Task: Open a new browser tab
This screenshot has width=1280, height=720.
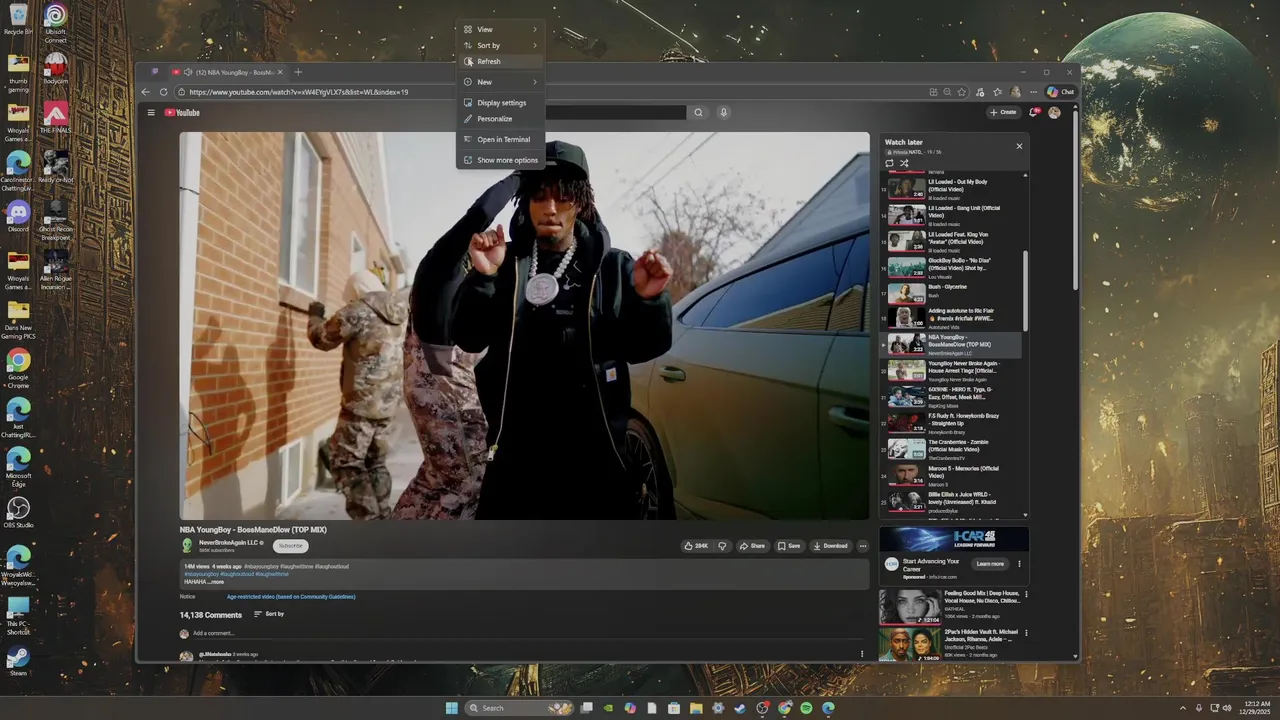Action: pos(298,72)
